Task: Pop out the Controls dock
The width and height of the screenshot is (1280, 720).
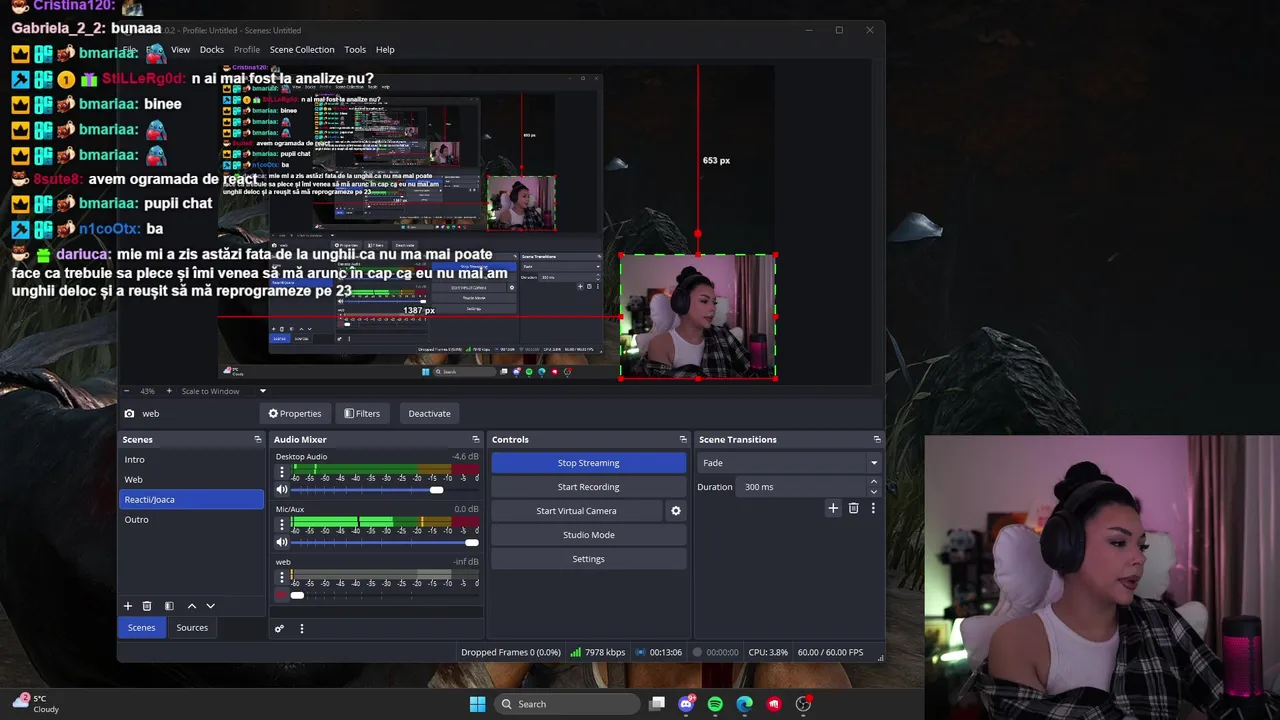Action: click(x=684, y=440)
